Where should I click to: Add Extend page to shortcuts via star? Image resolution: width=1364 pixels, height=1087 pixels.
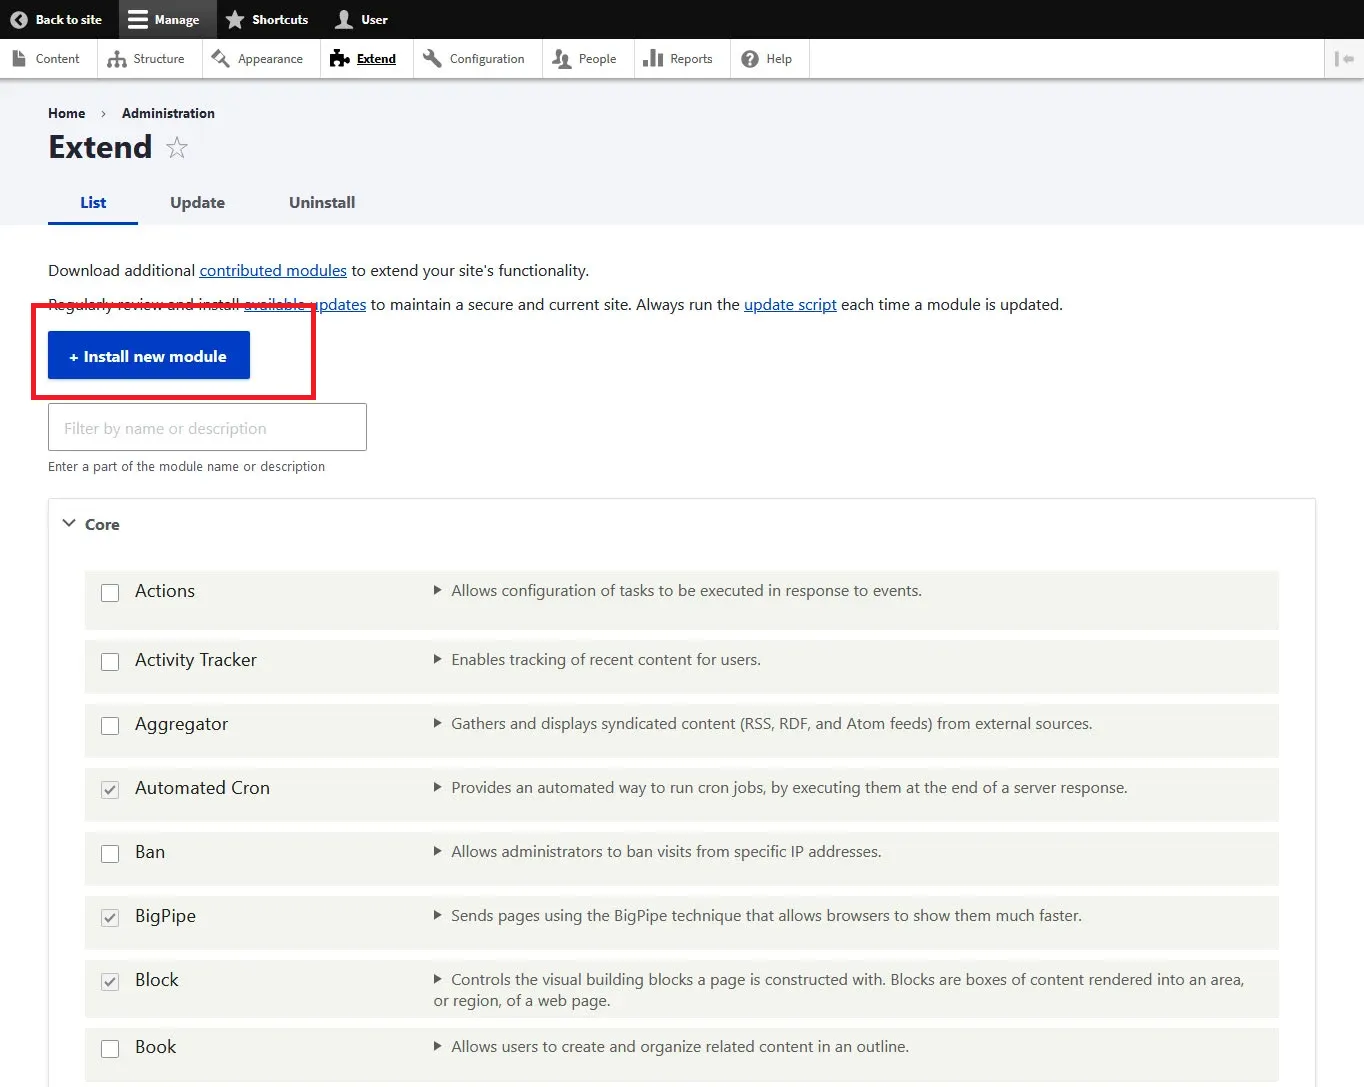point(177,148)
